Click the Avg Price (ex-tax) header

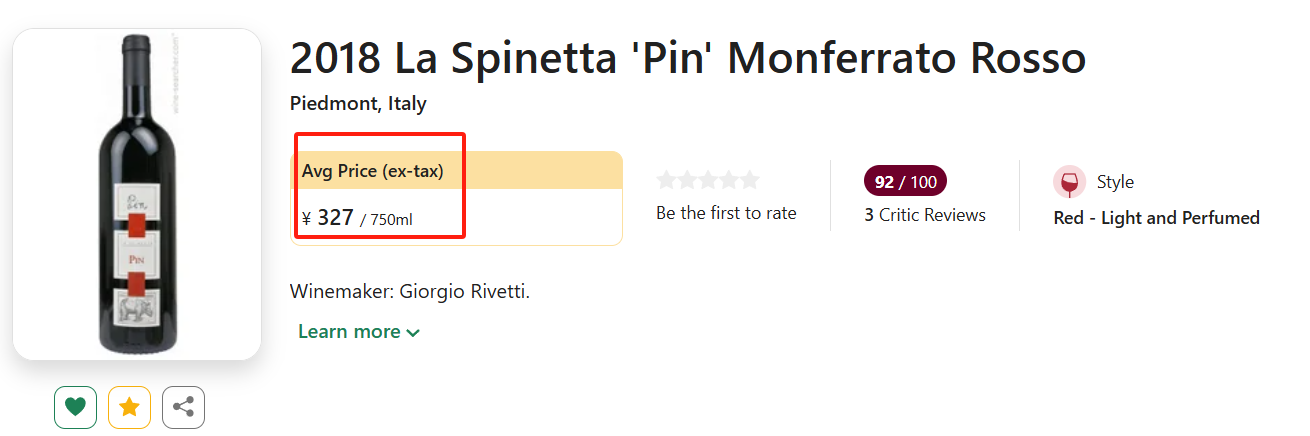click(373, 171)
